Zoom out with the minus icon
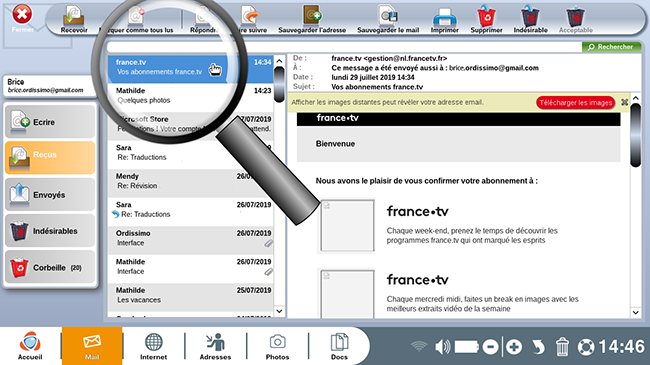The width and height of the screenshot is (650, 365). pos(490,346)
